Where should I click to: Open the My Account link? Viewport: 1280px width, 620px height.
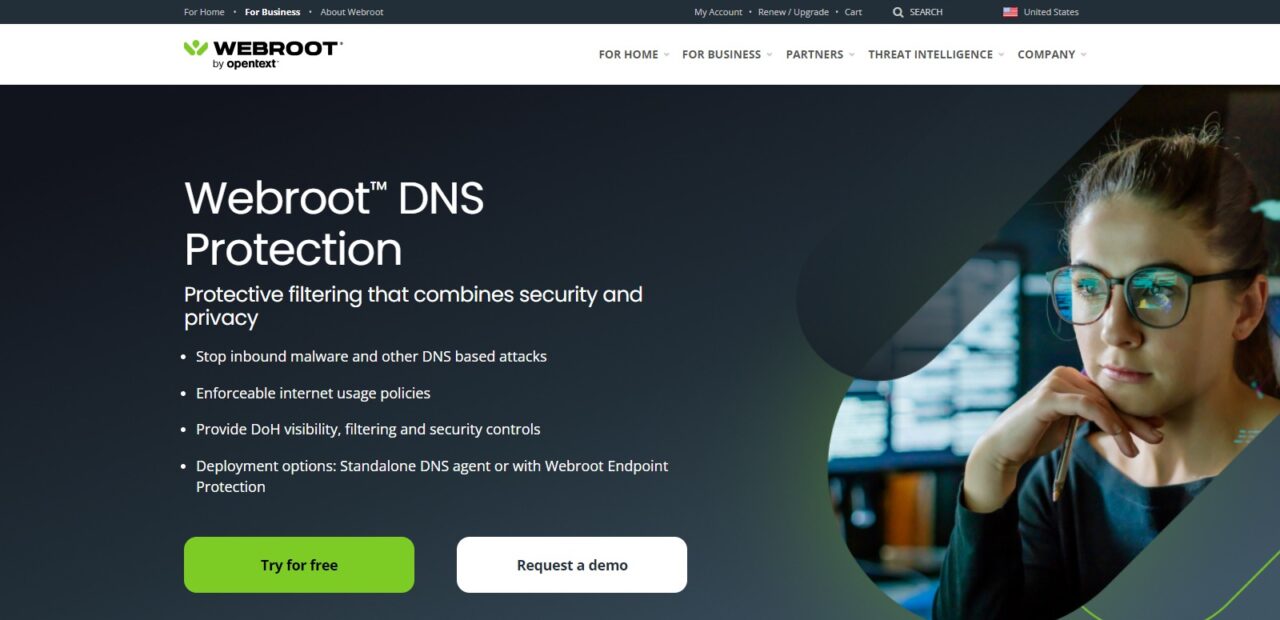tap(718, 12)
